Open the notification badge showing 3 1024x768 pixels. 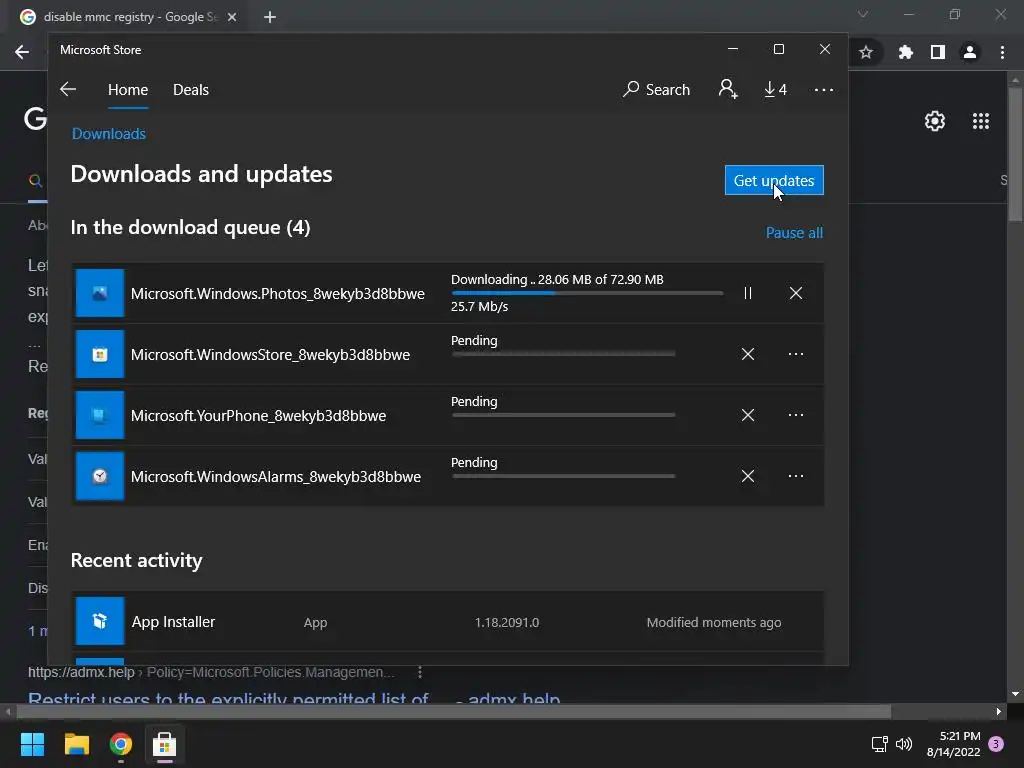click(996, 743)
